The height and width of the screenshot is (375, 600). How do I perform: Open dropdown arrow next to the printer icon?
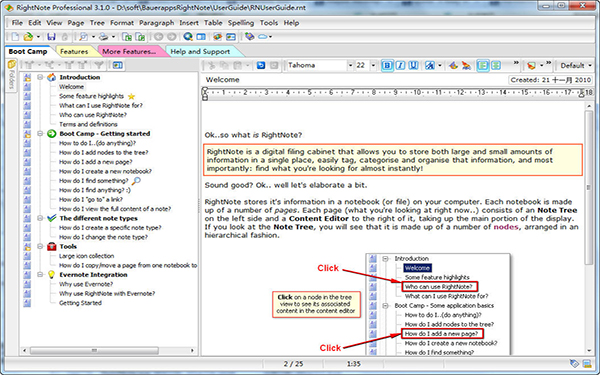coord(113,37)
